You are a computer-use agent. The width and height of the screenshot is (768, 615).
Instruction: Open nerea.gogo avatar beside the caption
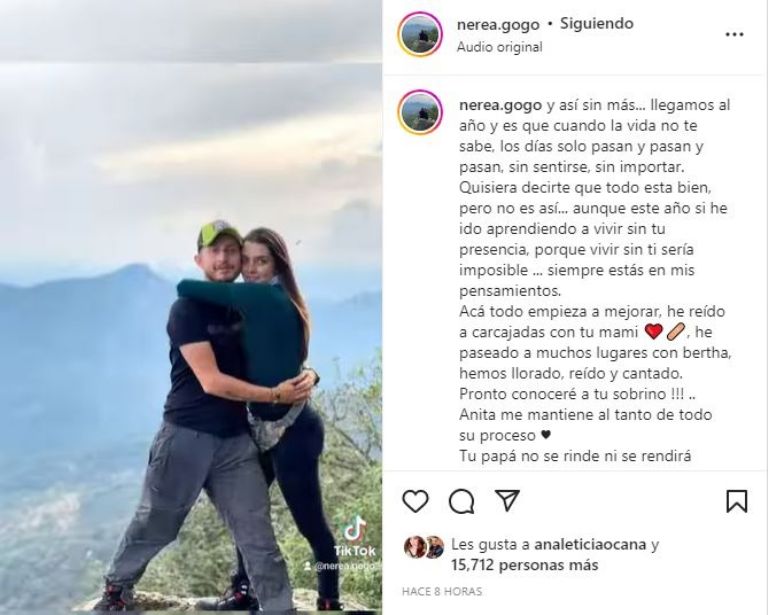coord(420,113)
